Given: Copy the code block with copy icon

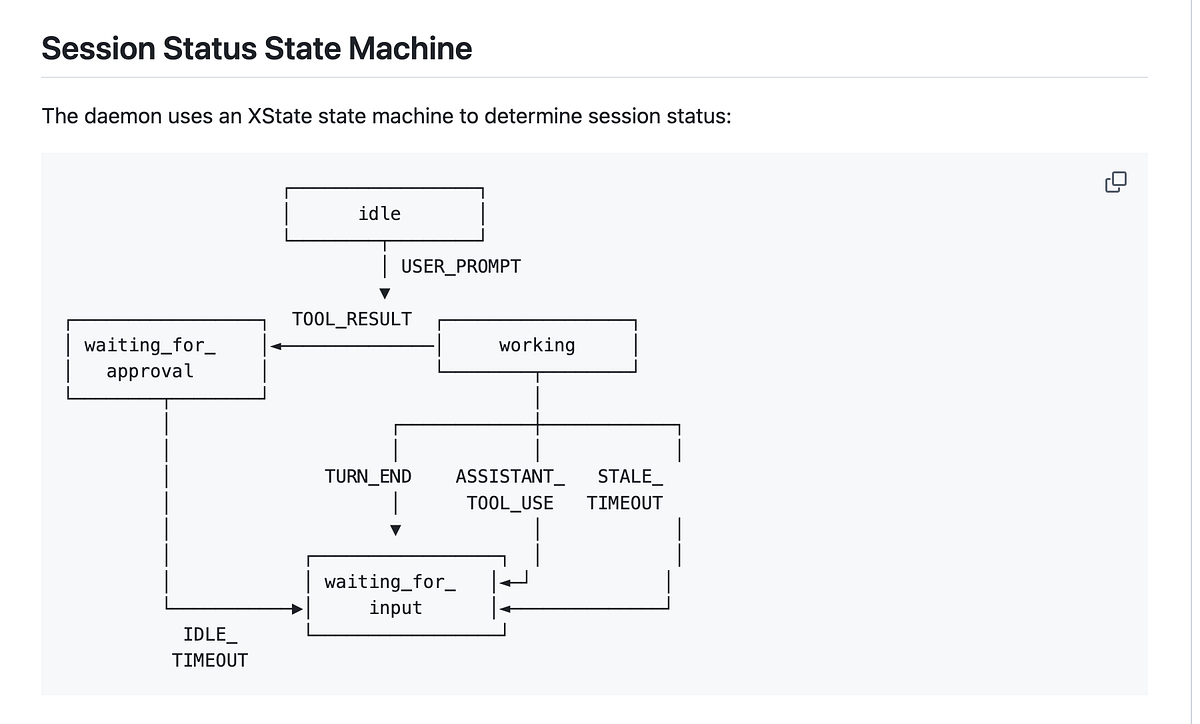Looking at the screenshot, I should click(1115, 181).
